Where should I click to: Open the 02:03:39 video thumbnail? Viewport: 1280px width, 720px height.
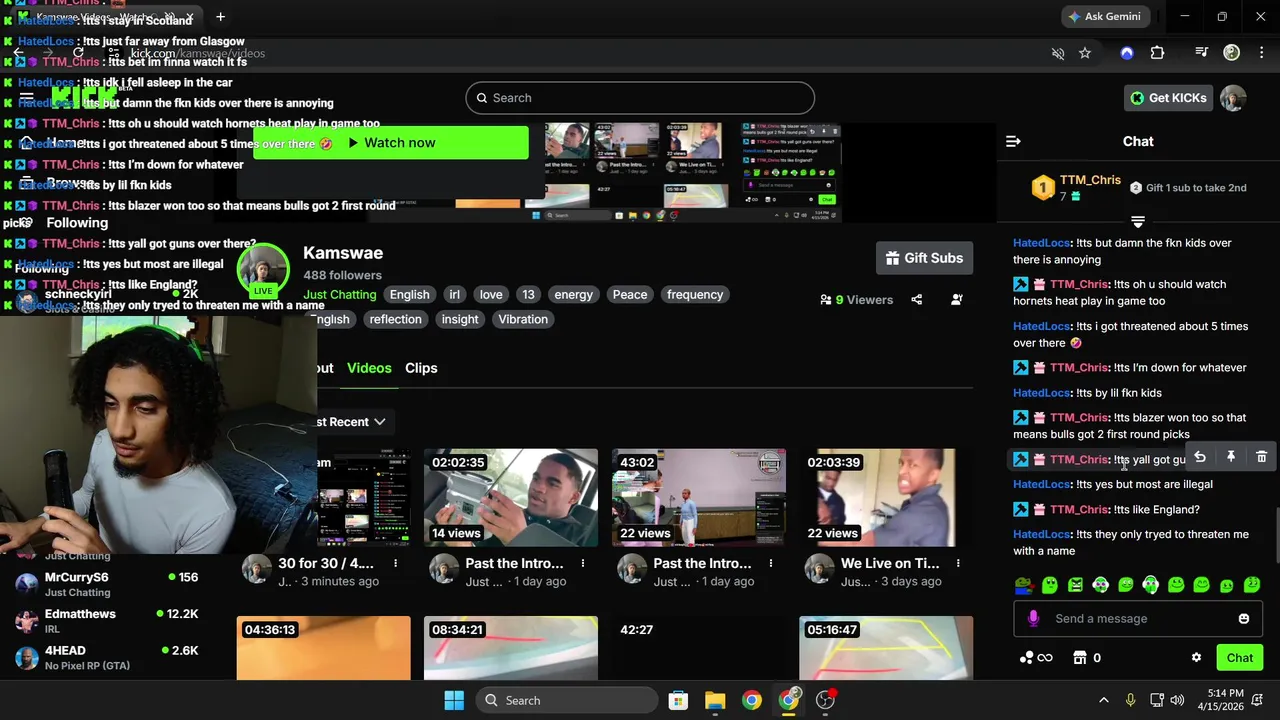pyautogui.click(x=886, y=498)
